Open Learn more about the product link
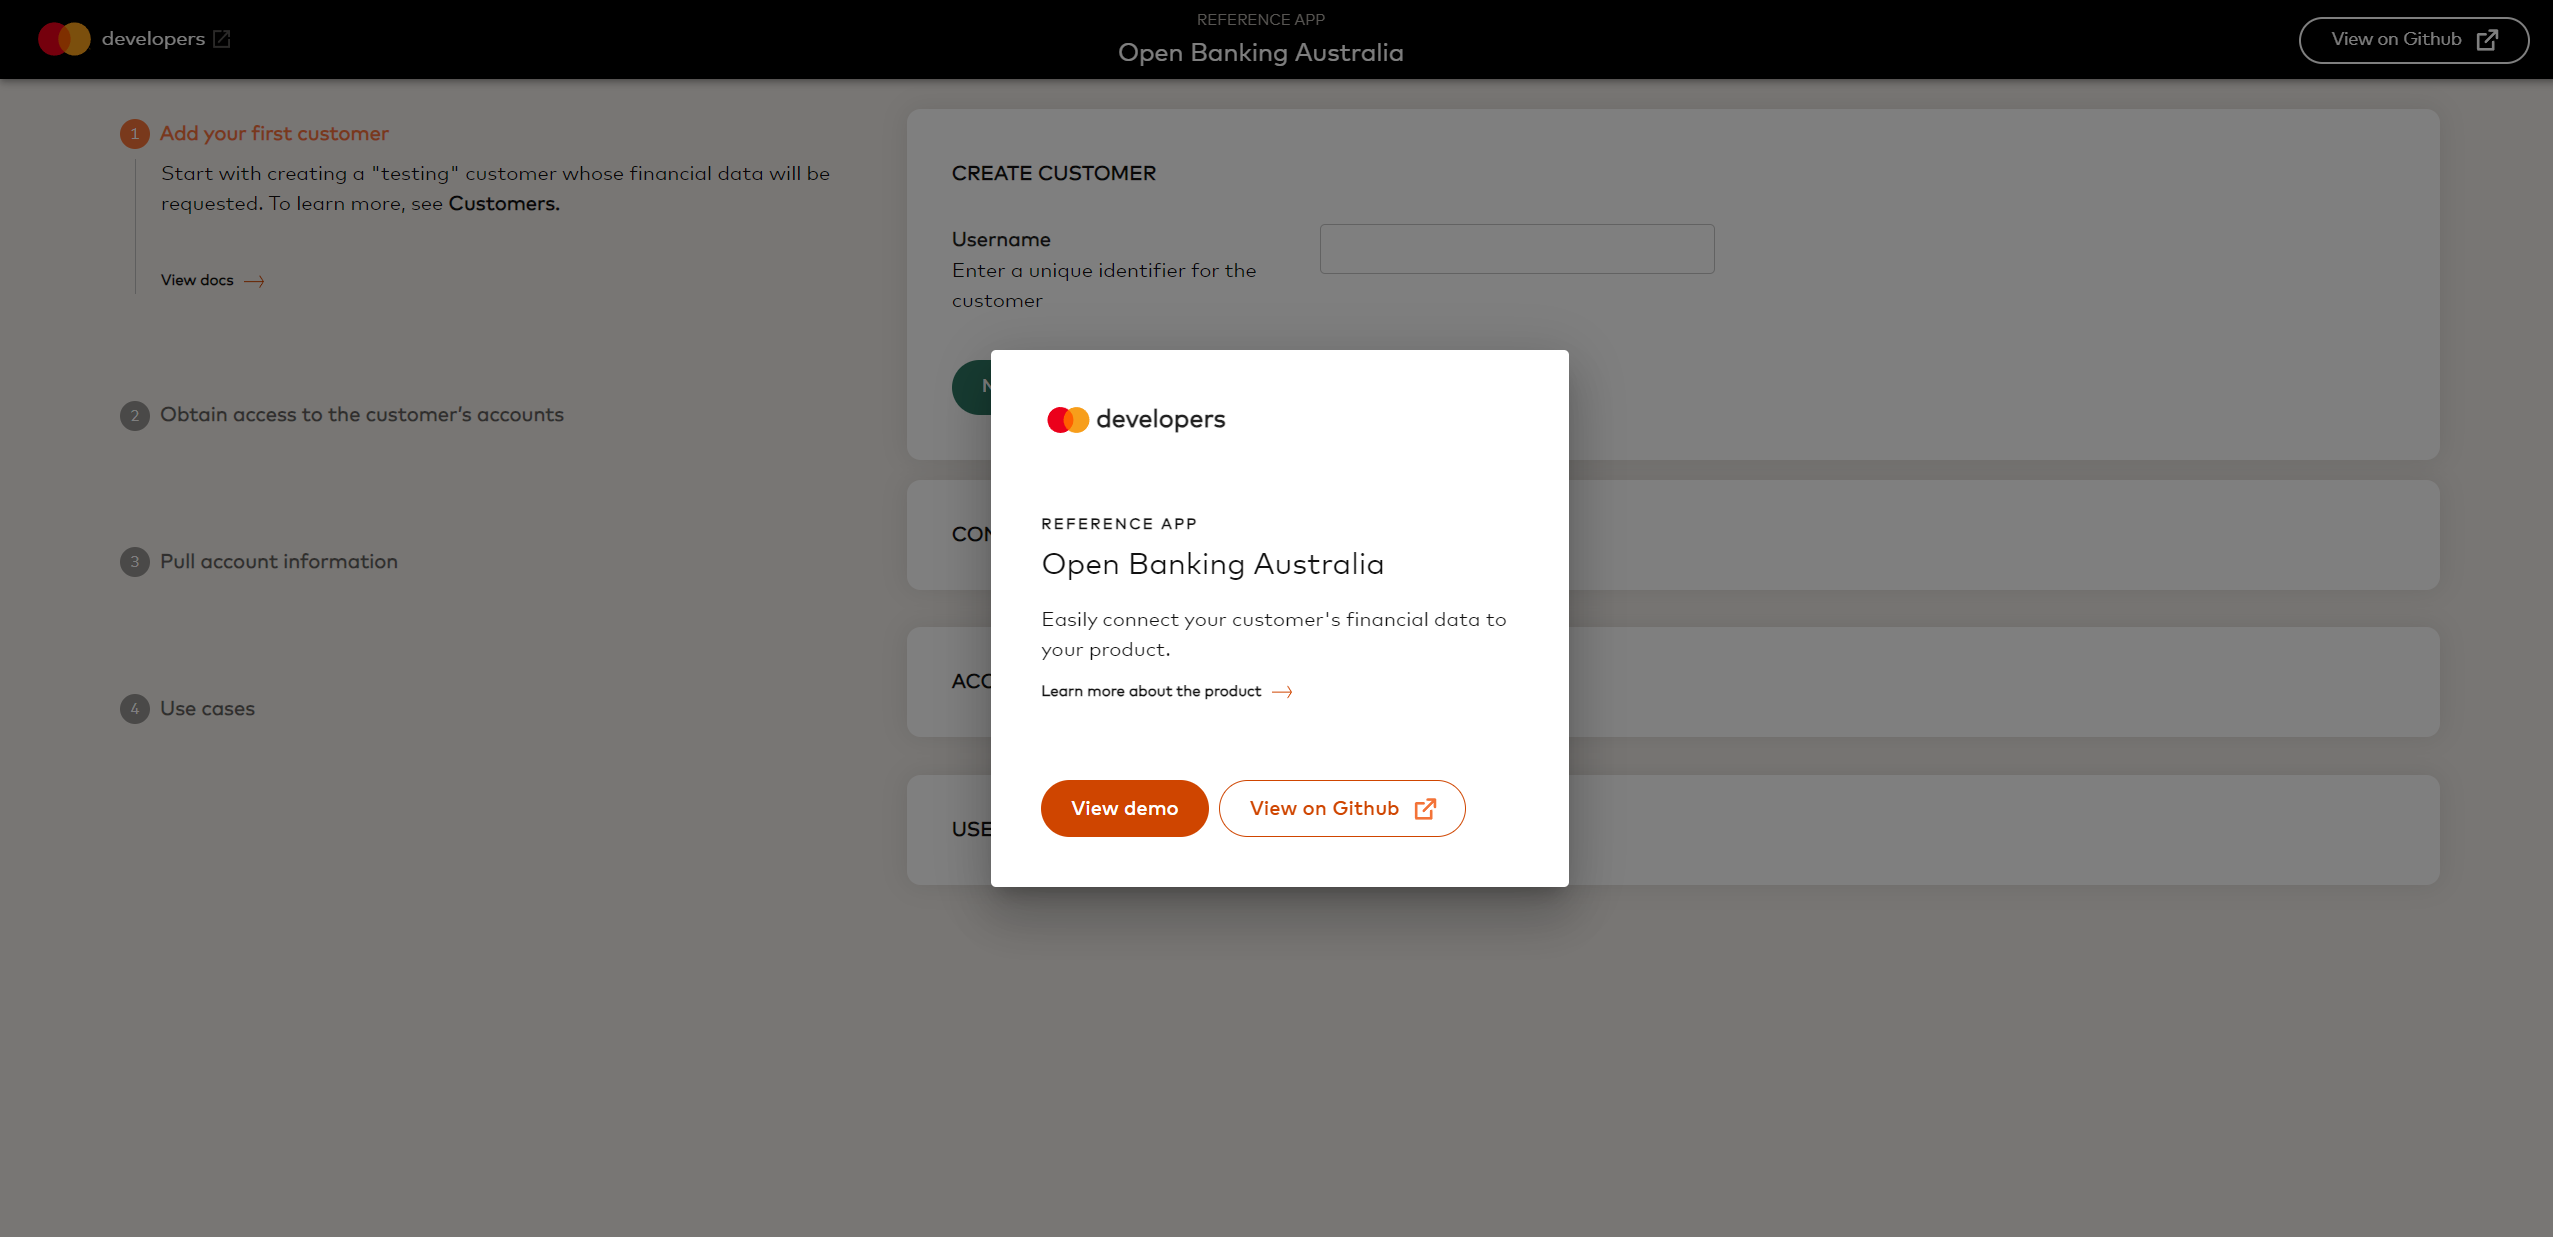 click(1150, 691)
